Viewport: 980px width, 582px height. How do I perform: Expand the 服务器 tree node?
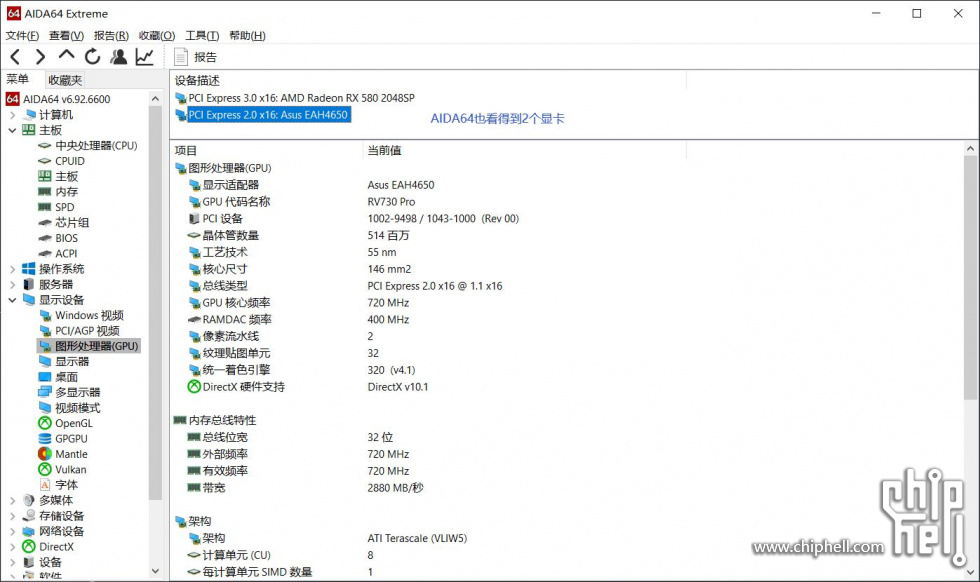coord(12,284)
